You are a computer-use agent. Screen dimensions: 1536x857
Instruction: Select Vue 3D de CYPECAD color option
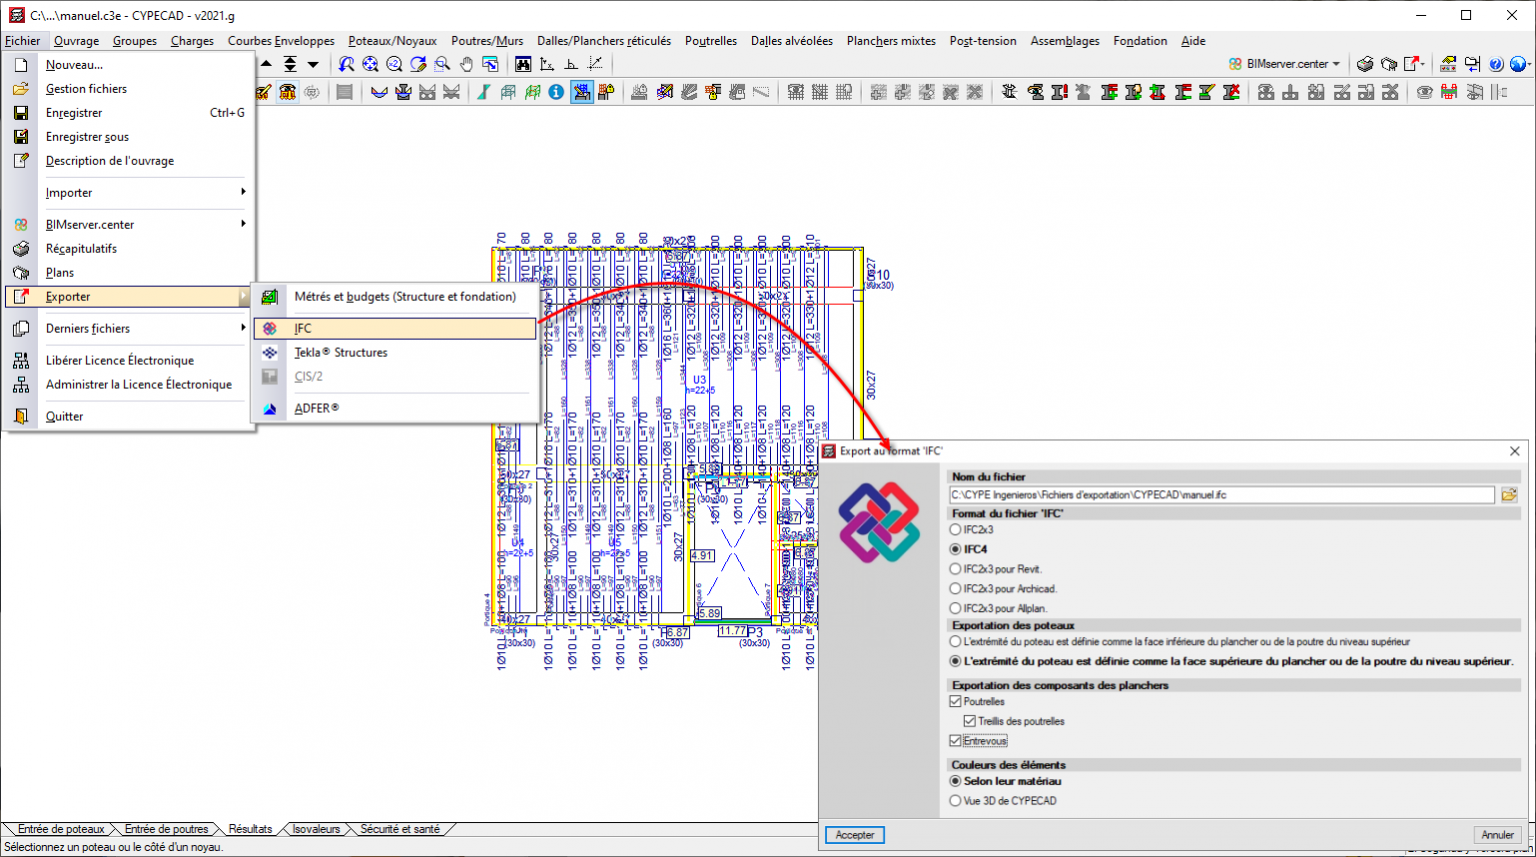coord(956,801)
